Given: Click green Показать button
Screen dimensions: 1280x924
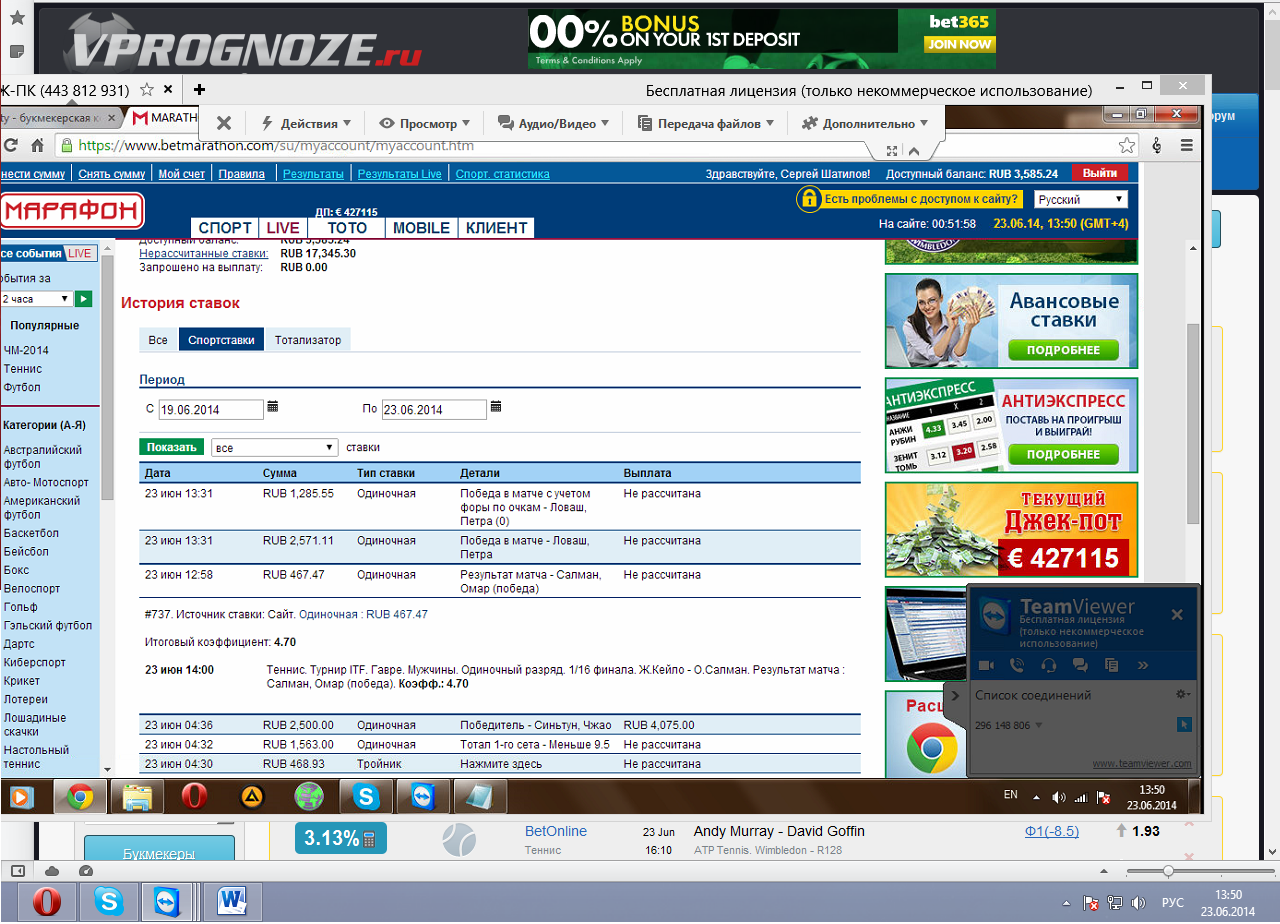Looking at the screenshot, I should (172, 447).
